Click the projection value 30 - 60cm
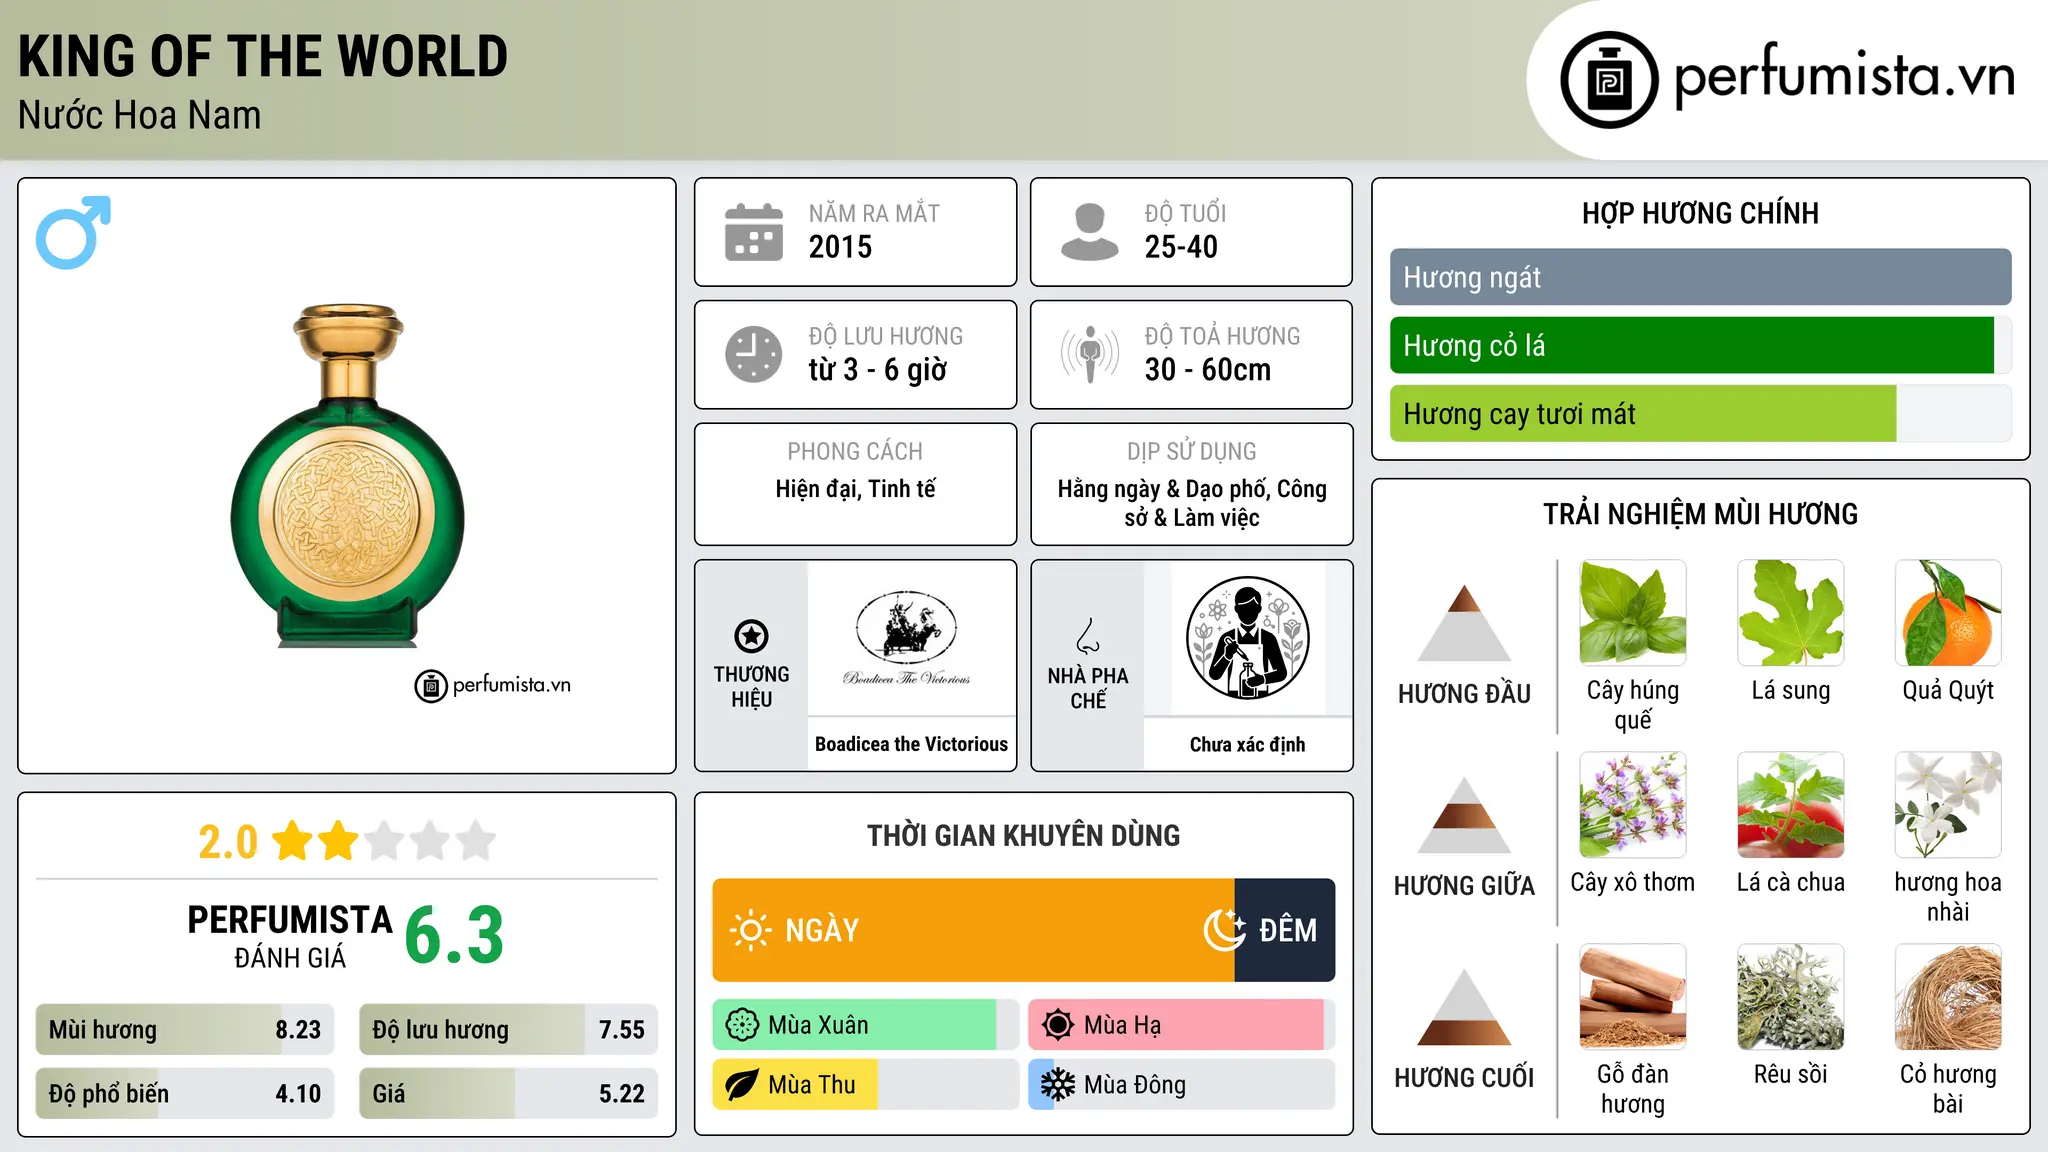The width and height of the screenshot is (2048, 1152). tap(1208, 370)
